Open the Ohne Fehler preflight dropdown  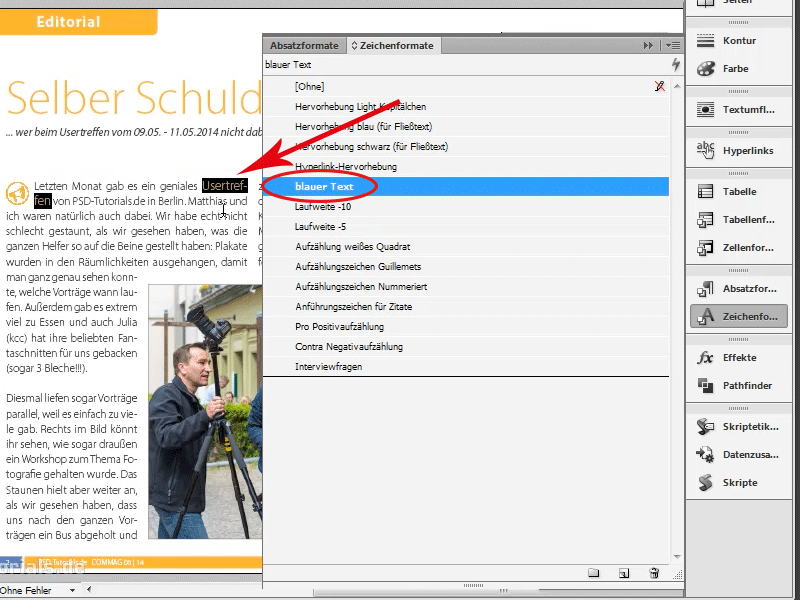72,590
